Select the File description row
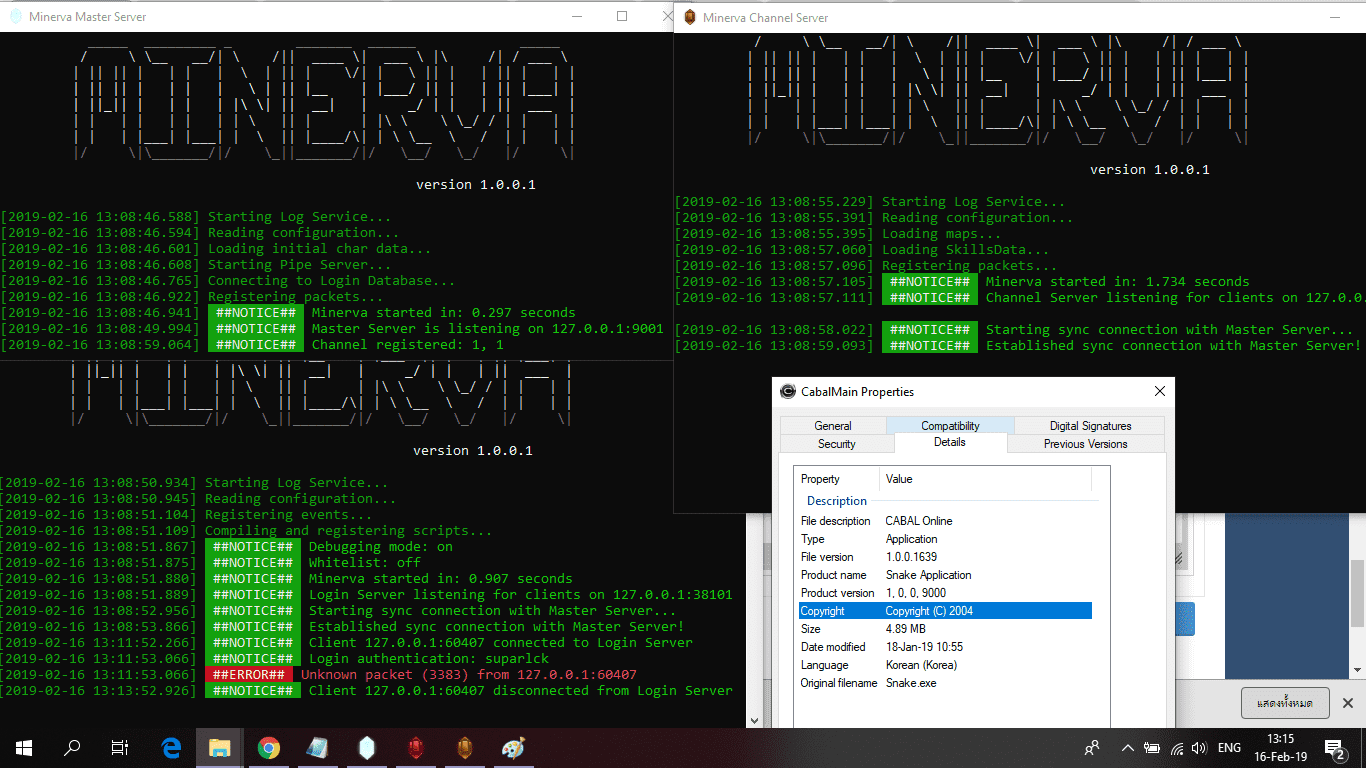1366x768 pixels. tap(945, 521)
